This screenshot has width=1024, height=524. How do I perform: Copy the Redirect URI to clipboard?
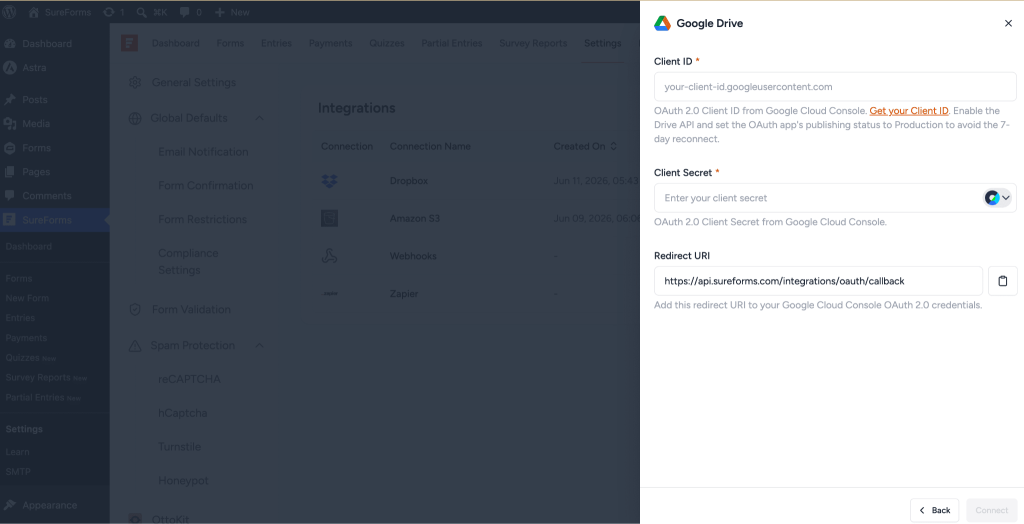1002,281
